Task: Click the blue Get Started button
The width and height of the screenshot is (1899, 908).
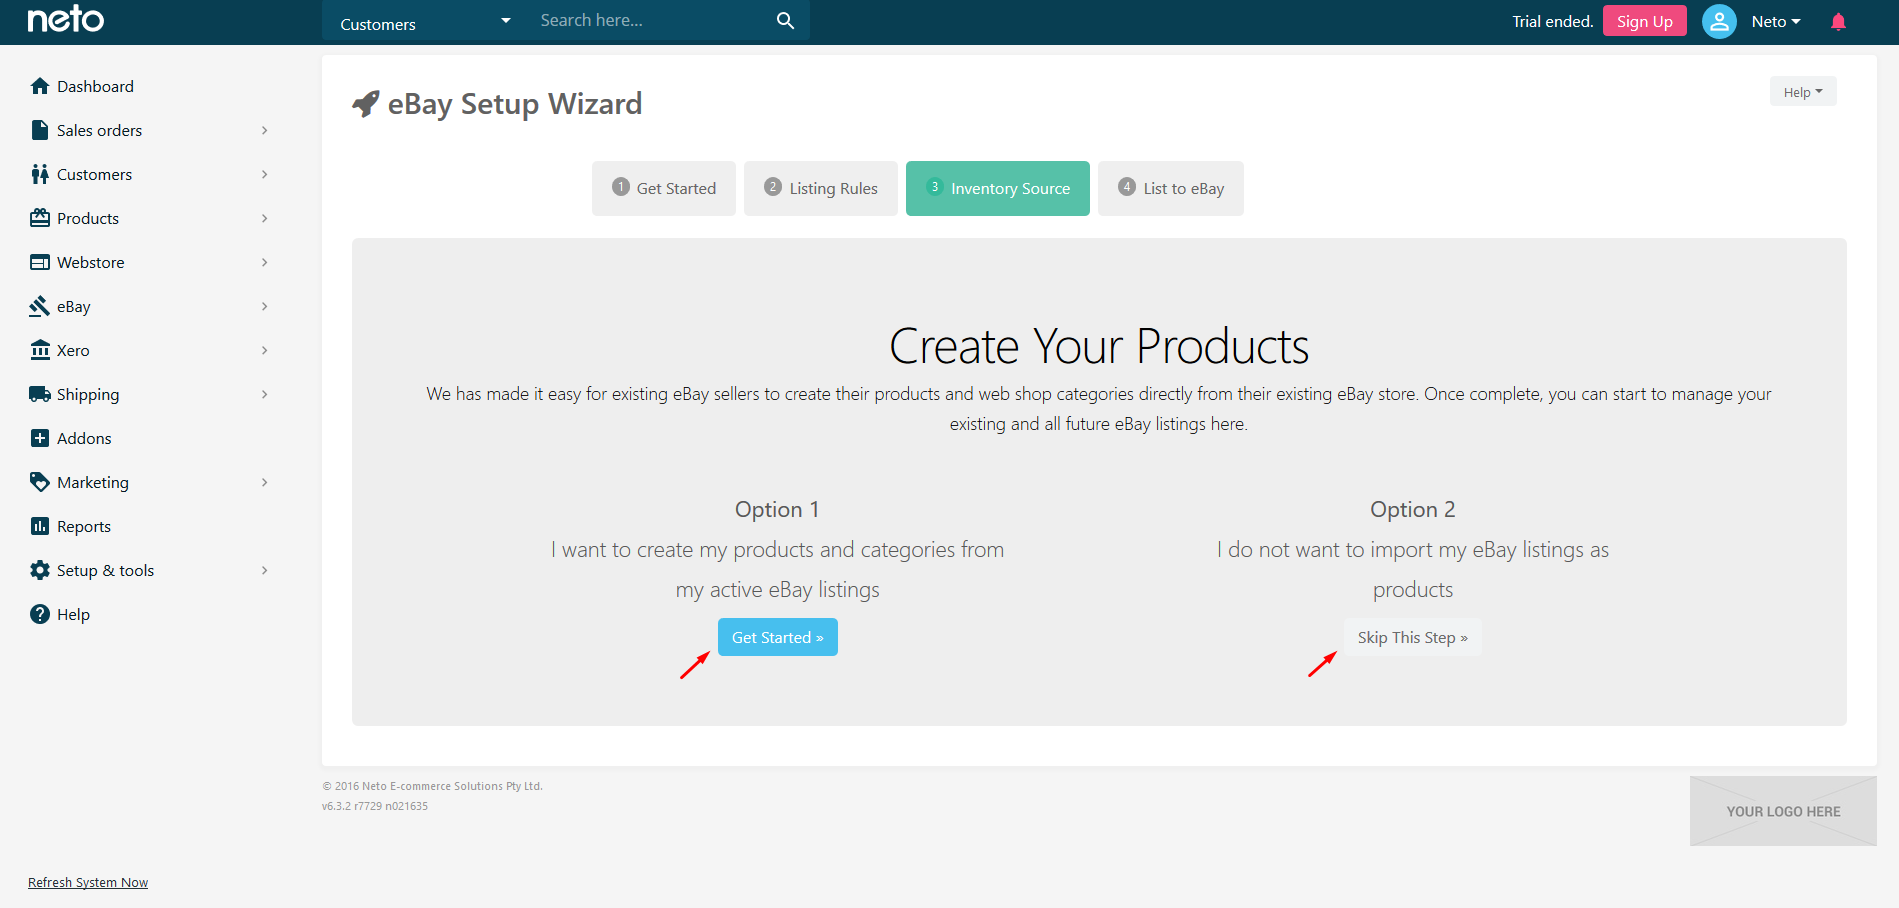Action: tap(778, 637)
